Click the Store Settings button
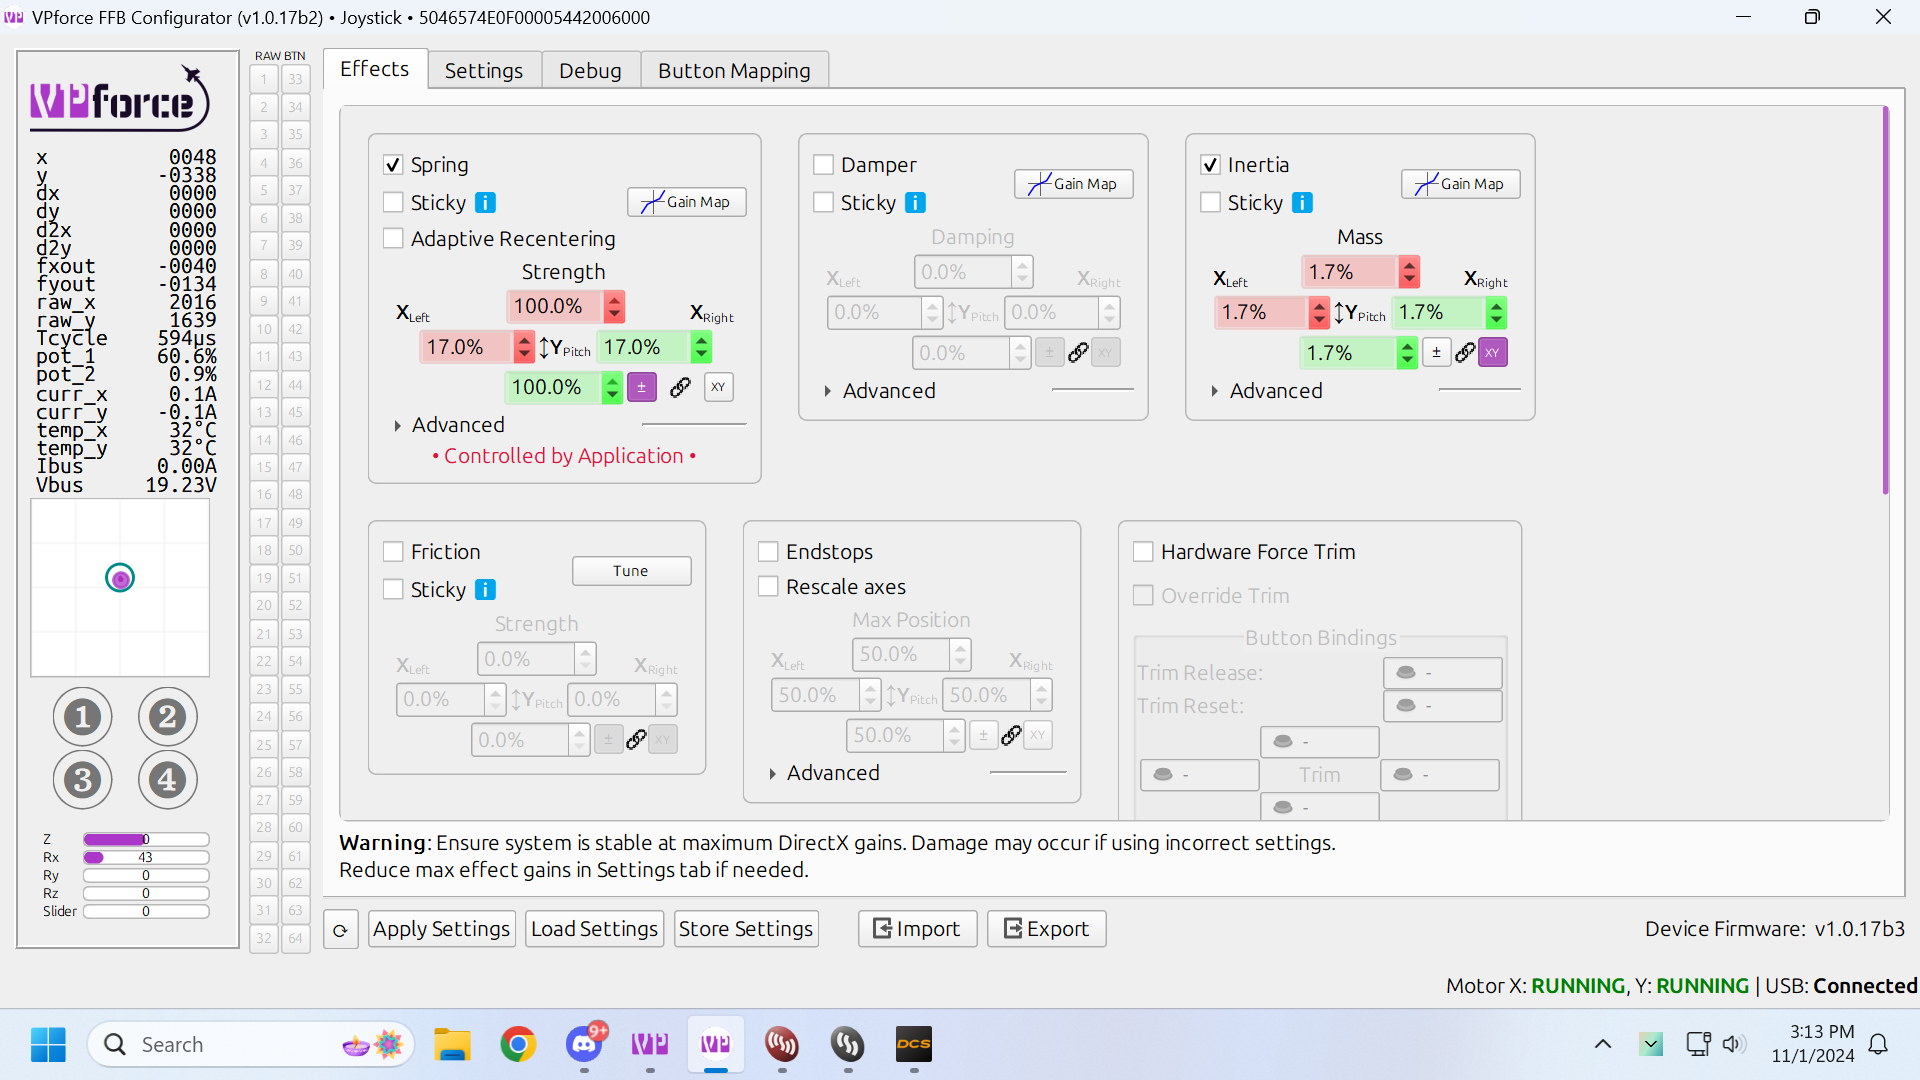 [x=746, y=929]
